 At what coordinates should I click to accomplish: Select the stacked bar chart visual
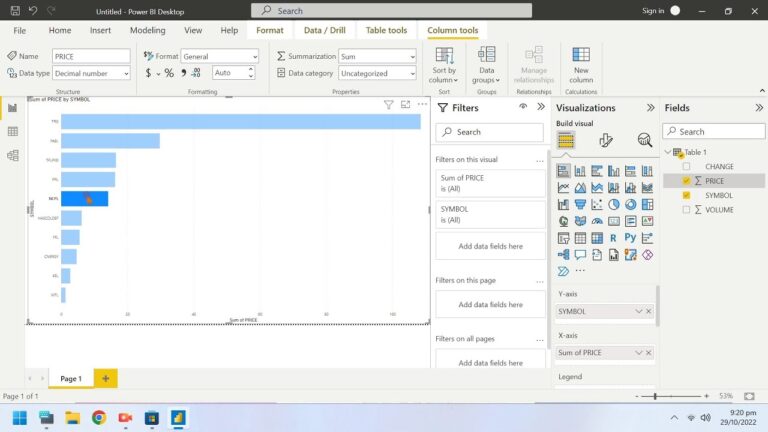[563, 170]
